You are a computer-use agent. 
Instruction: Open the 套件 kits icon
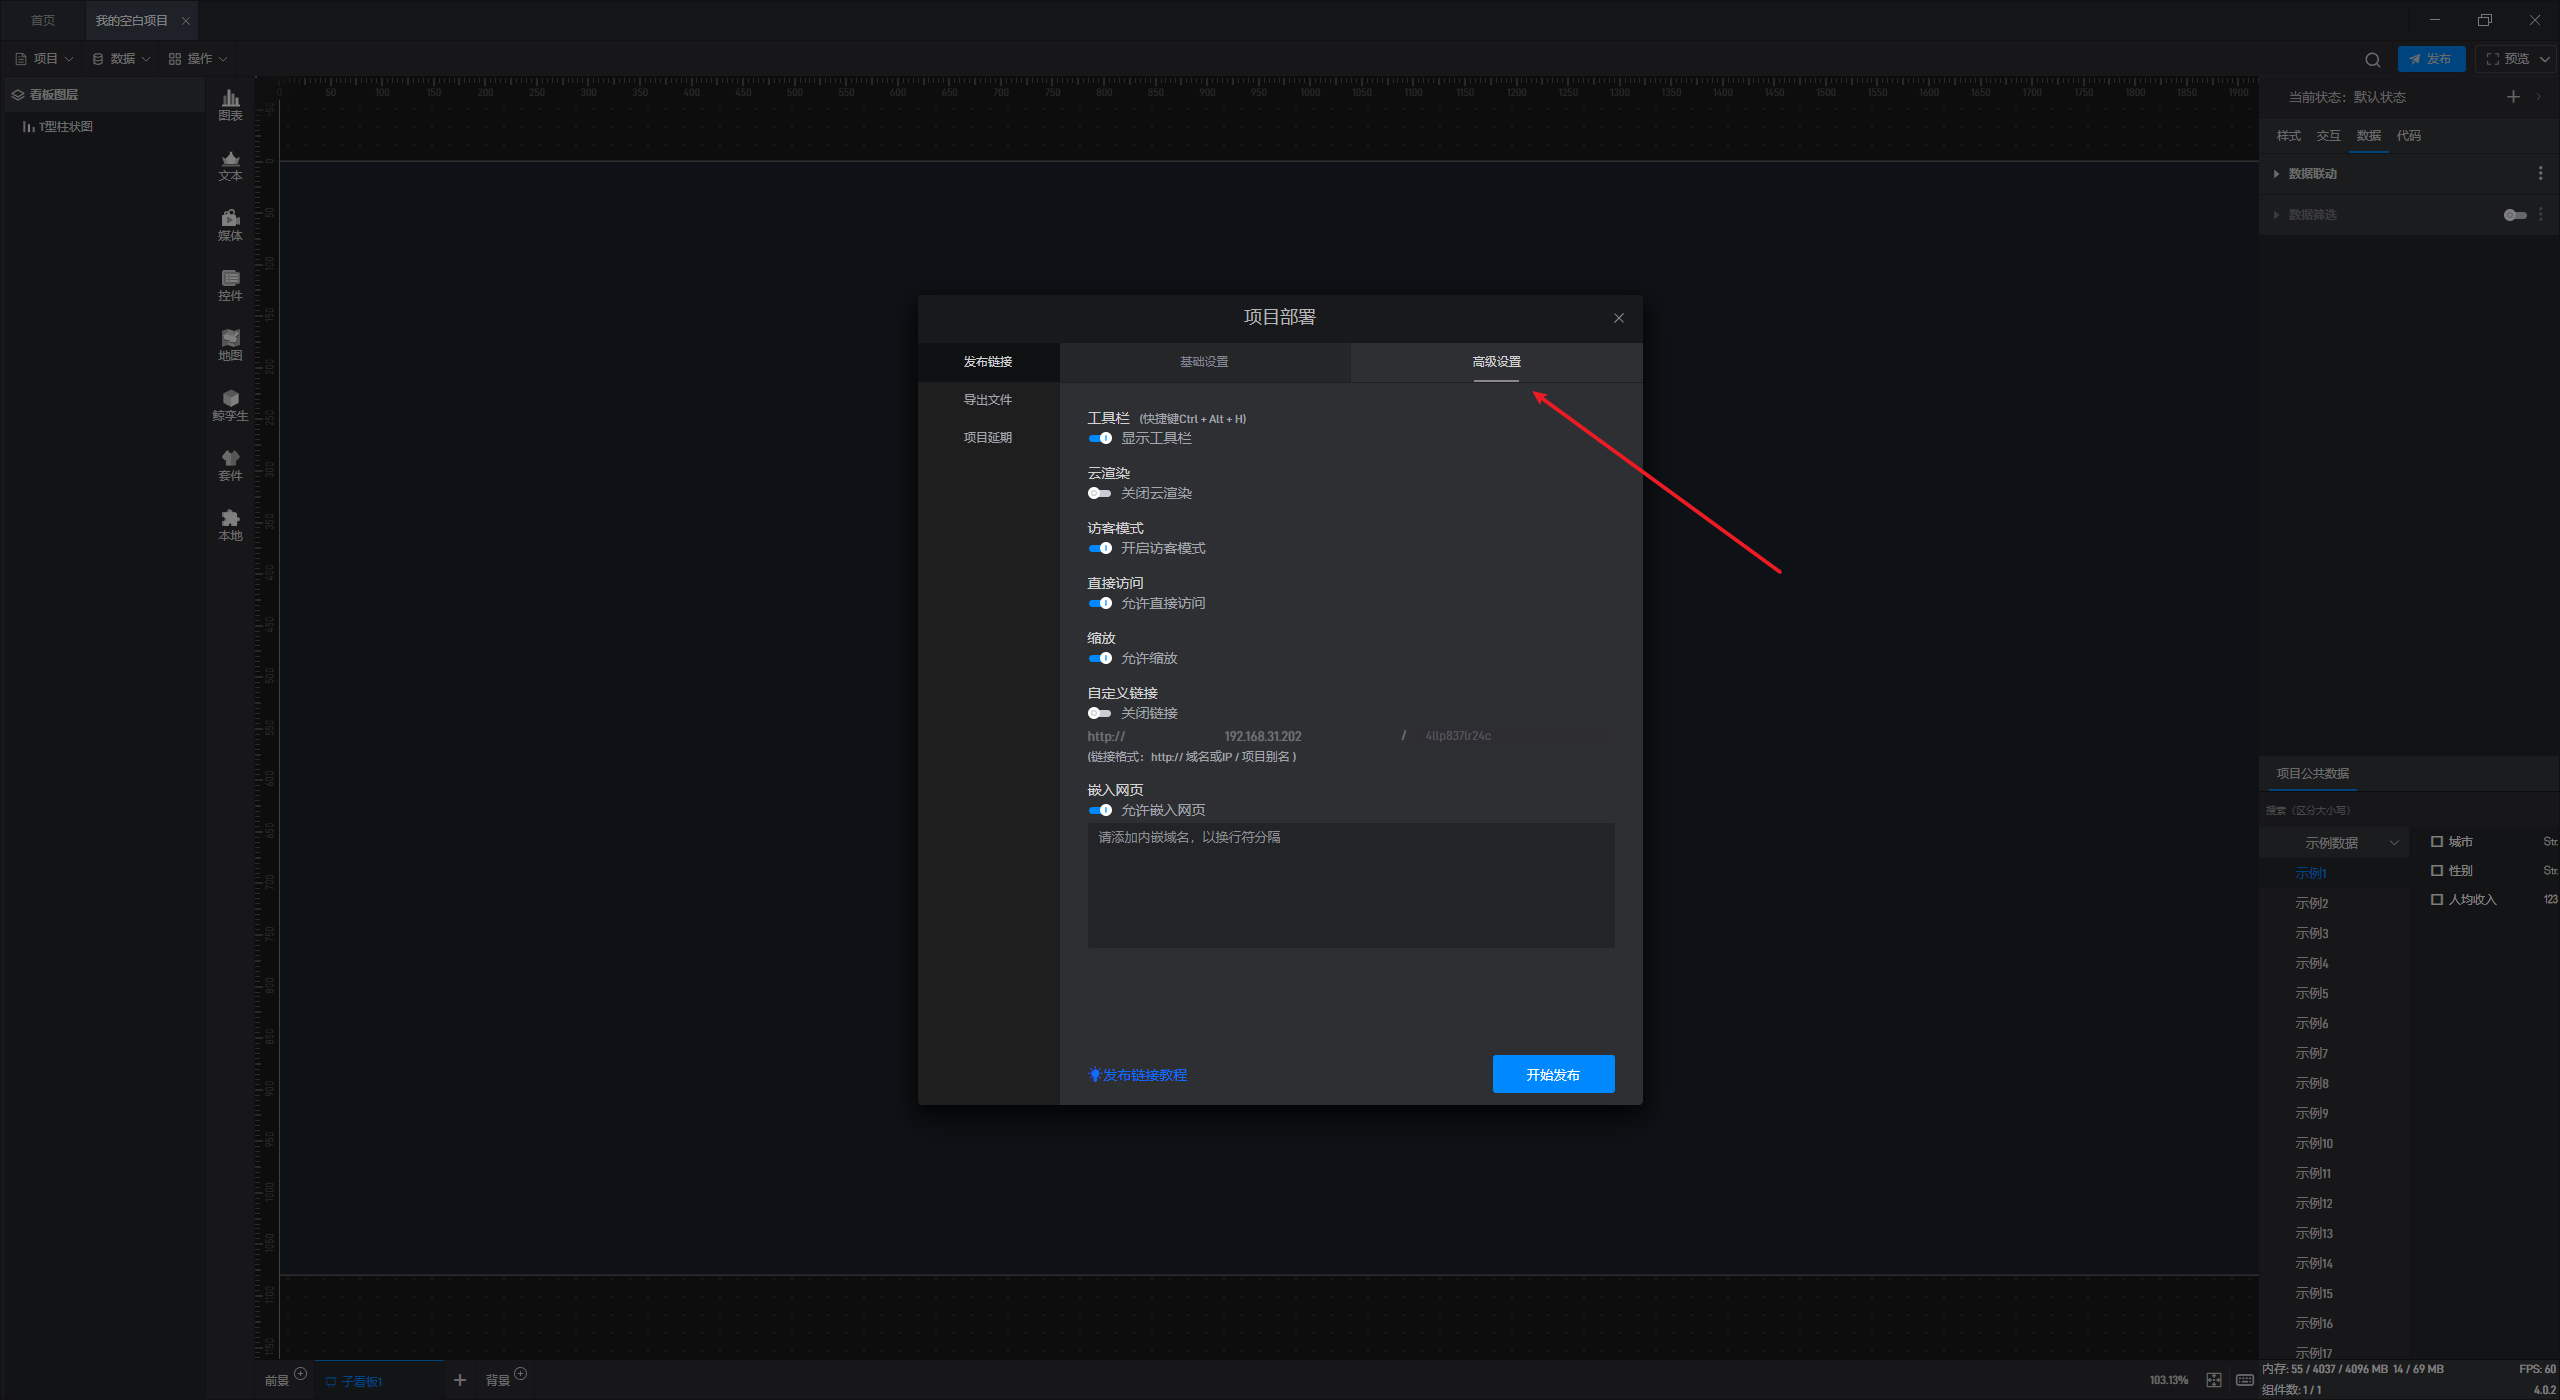point(230,464)
